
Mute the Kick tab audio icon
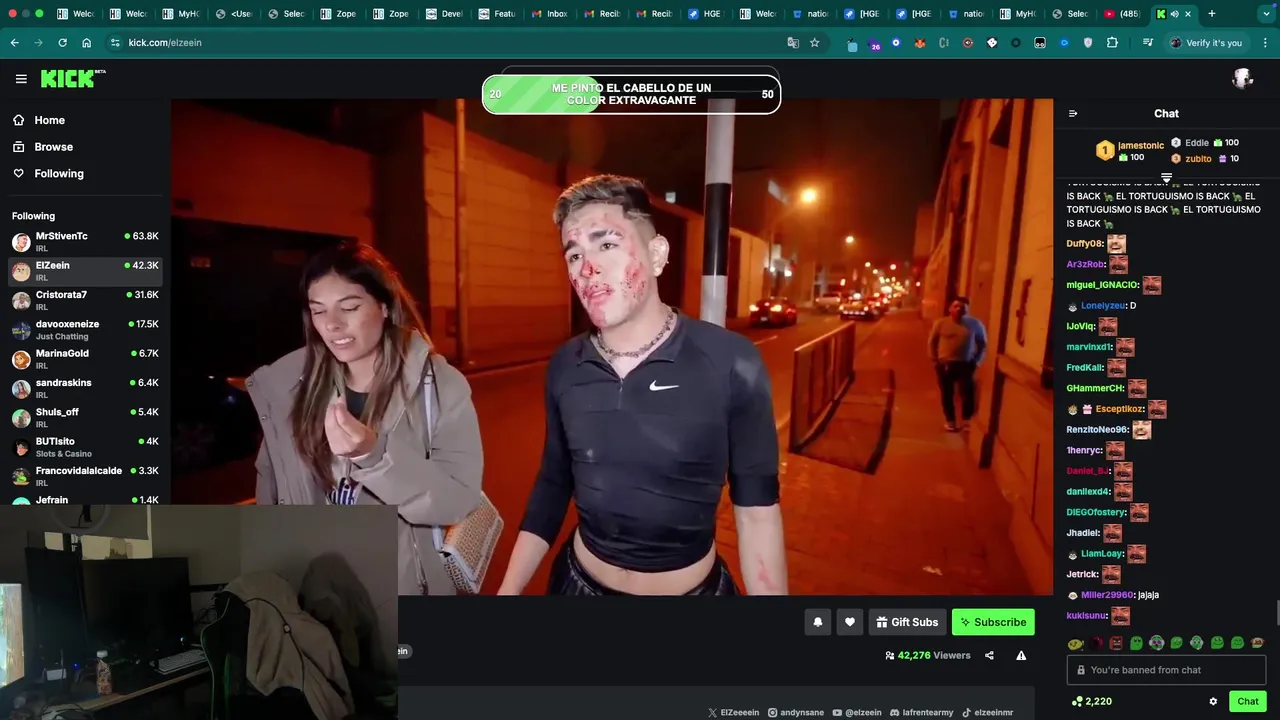(x=1174, y=14)
